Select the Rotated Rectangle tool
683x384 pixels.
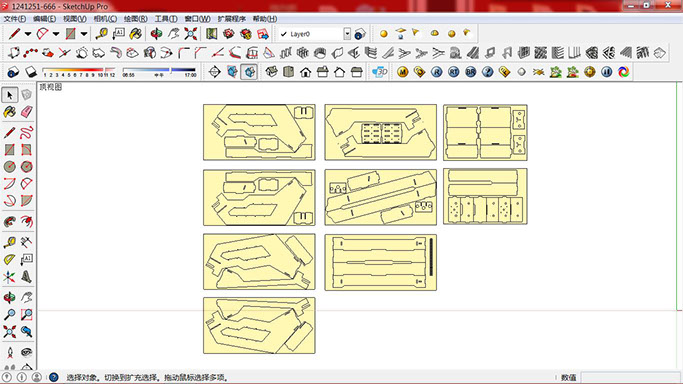click(27, 150)
